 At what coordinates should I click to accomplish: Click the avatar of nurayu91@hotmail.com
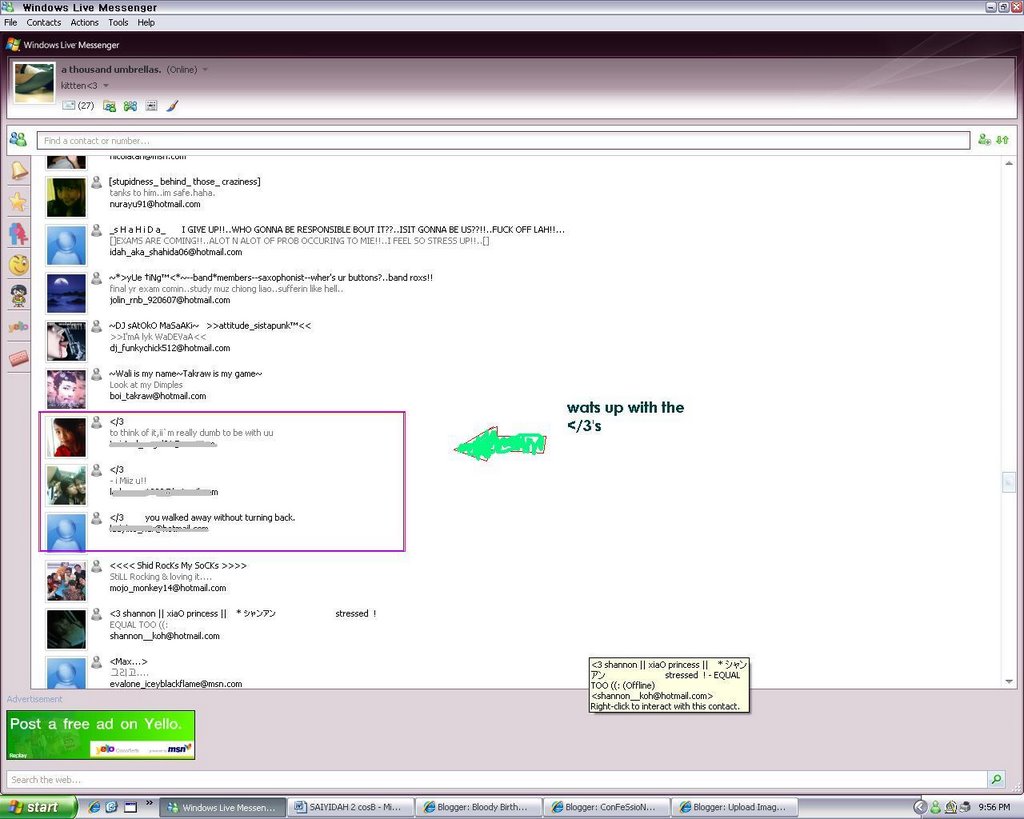(x=66, y=197)
